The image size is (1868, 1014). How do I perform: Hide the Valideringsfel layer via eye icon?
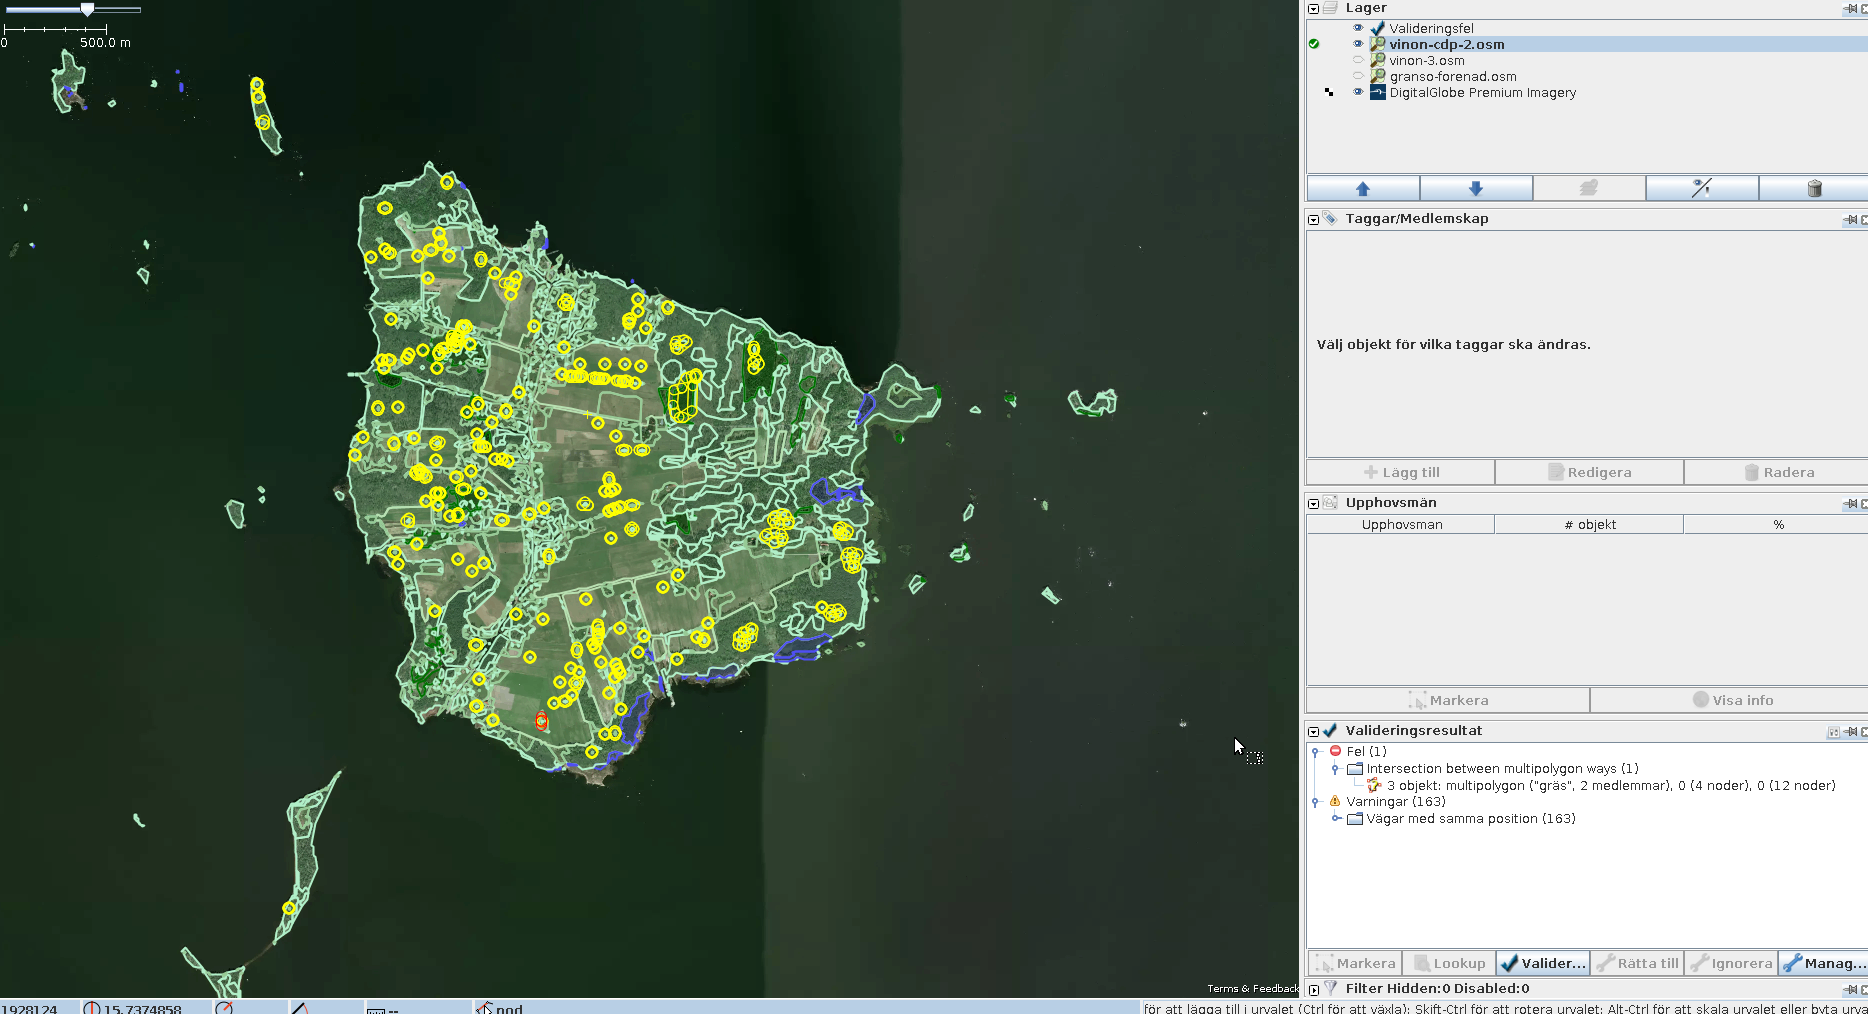click(x=1358, y=28)
